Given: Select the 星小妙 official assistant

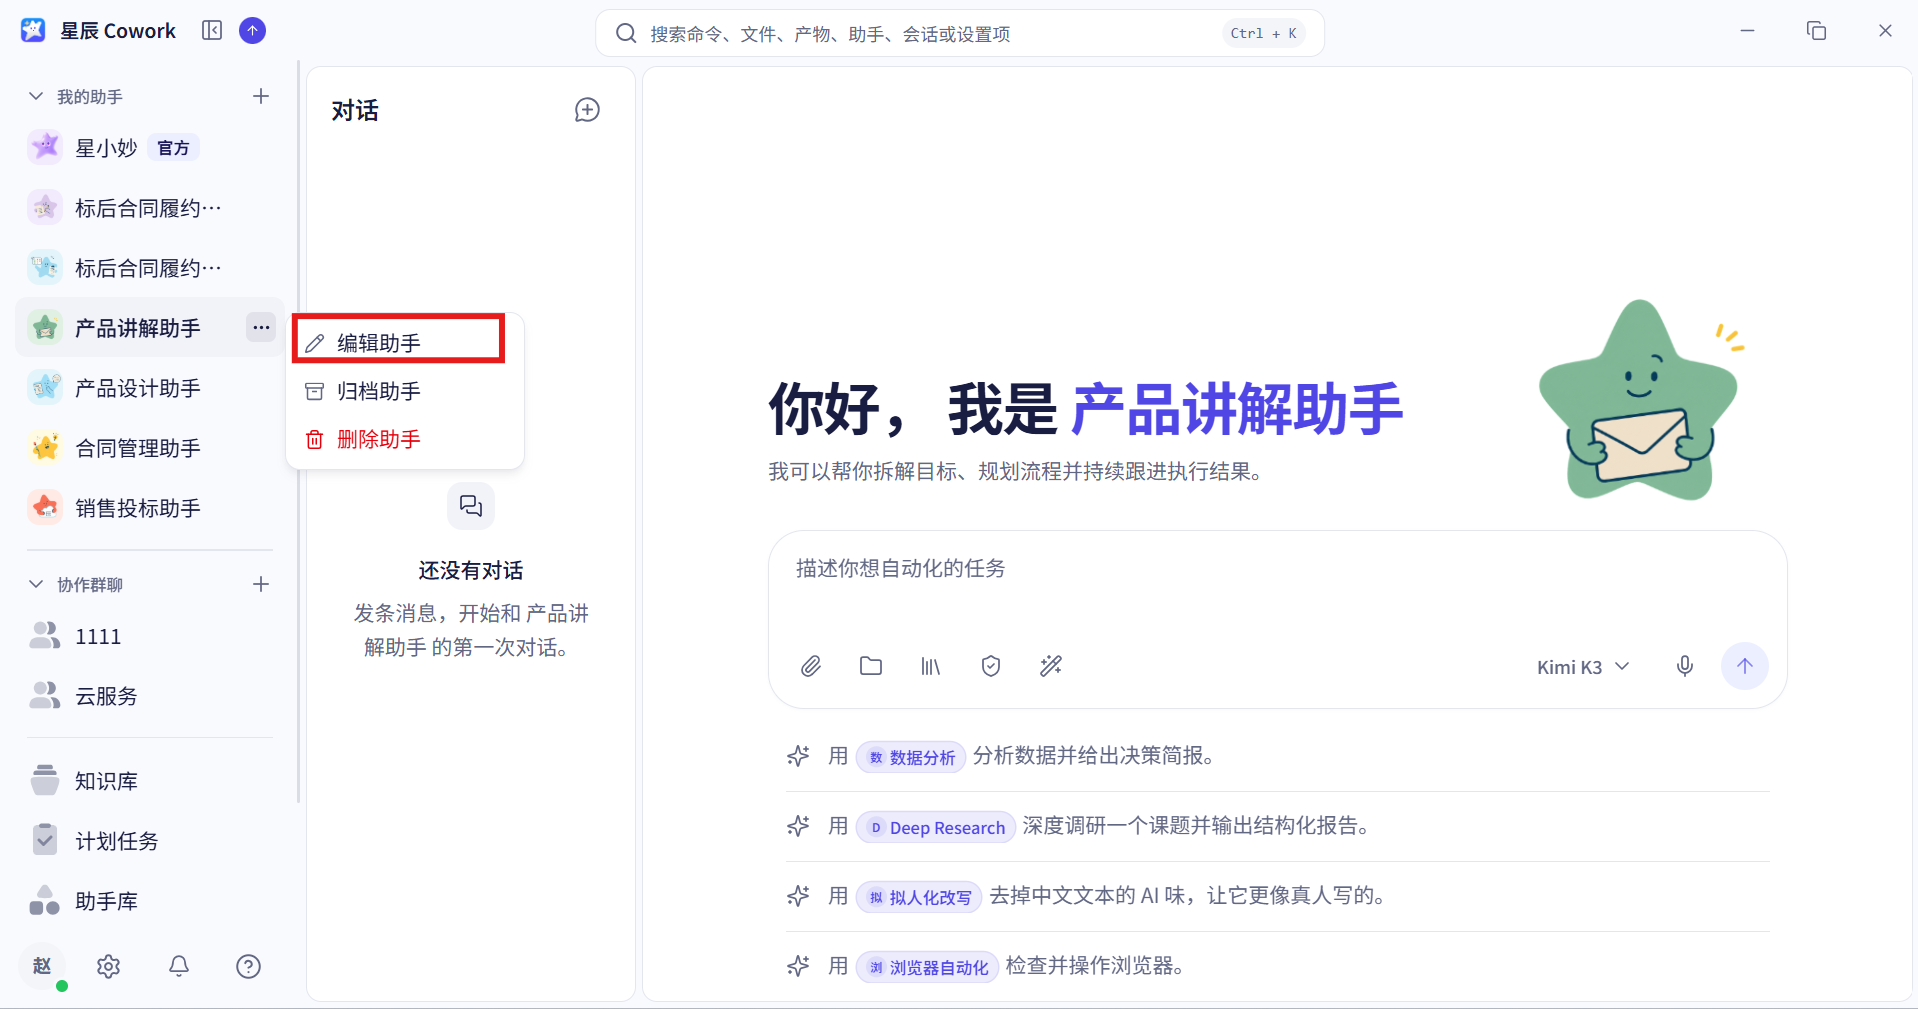Looking at the screenshot, I should tap(150, 148).
